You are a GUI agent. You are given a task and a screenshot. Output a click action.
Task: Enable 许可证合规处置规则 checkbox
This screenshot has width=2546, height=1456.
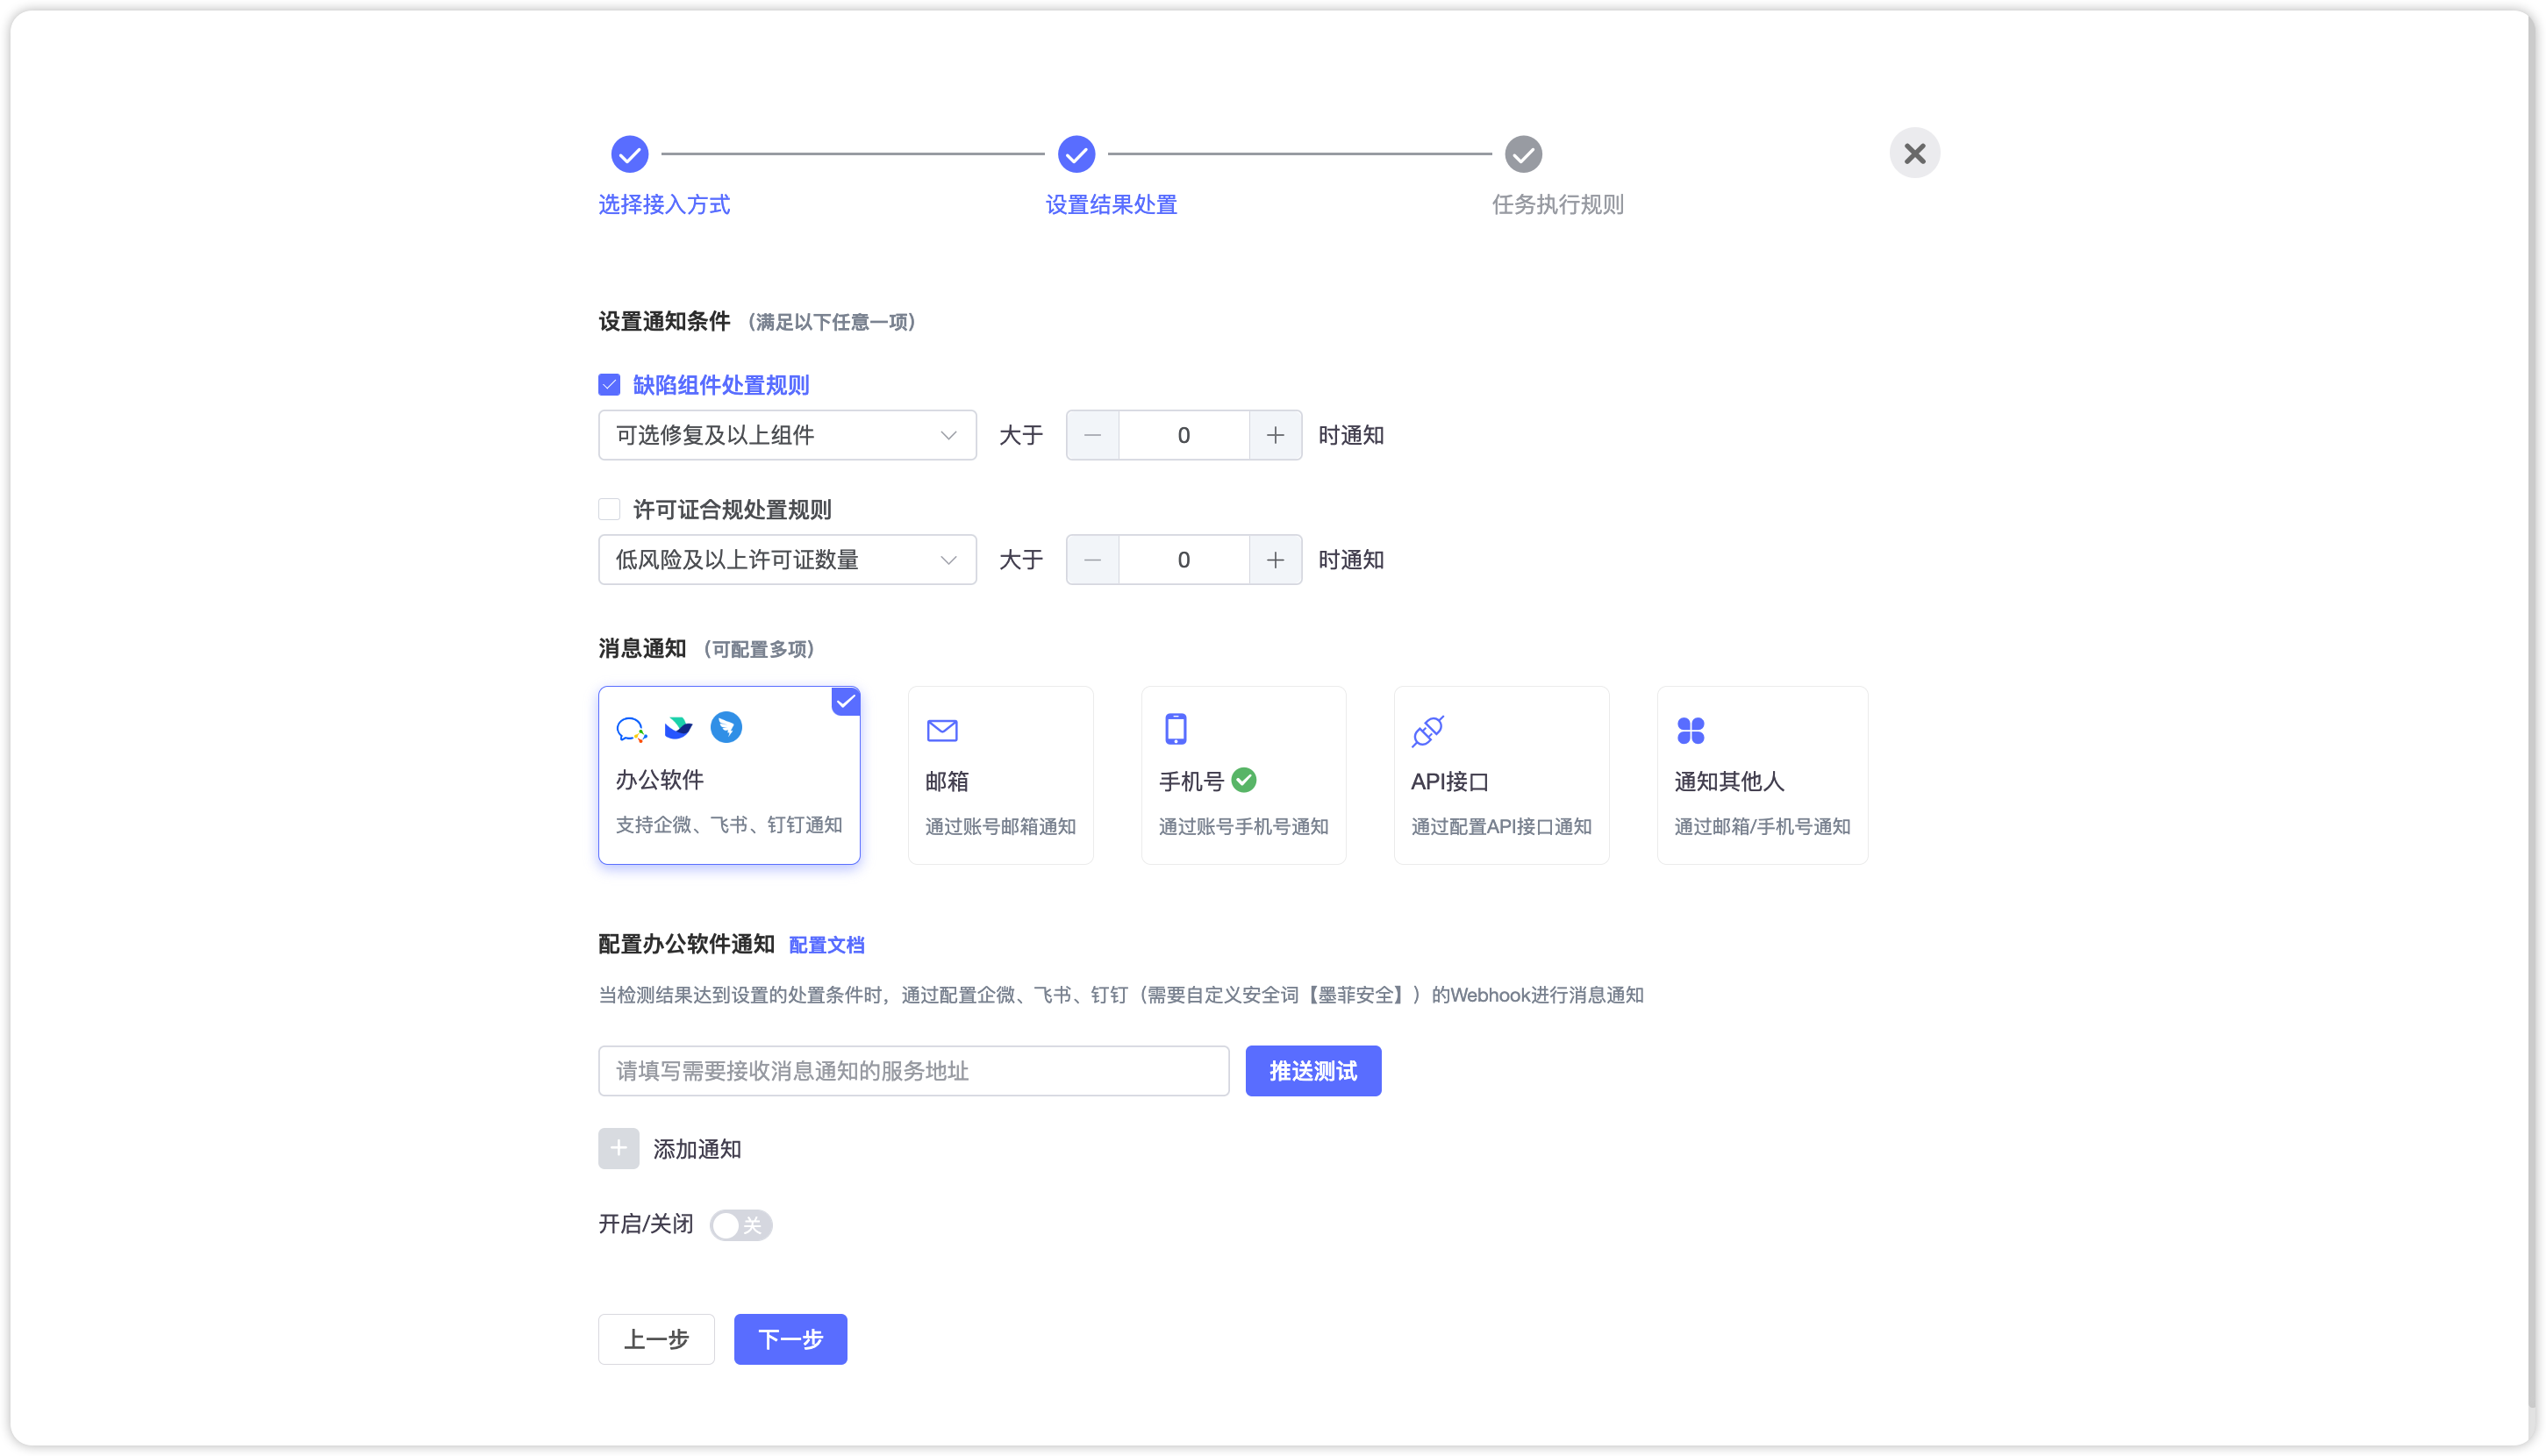609,510
